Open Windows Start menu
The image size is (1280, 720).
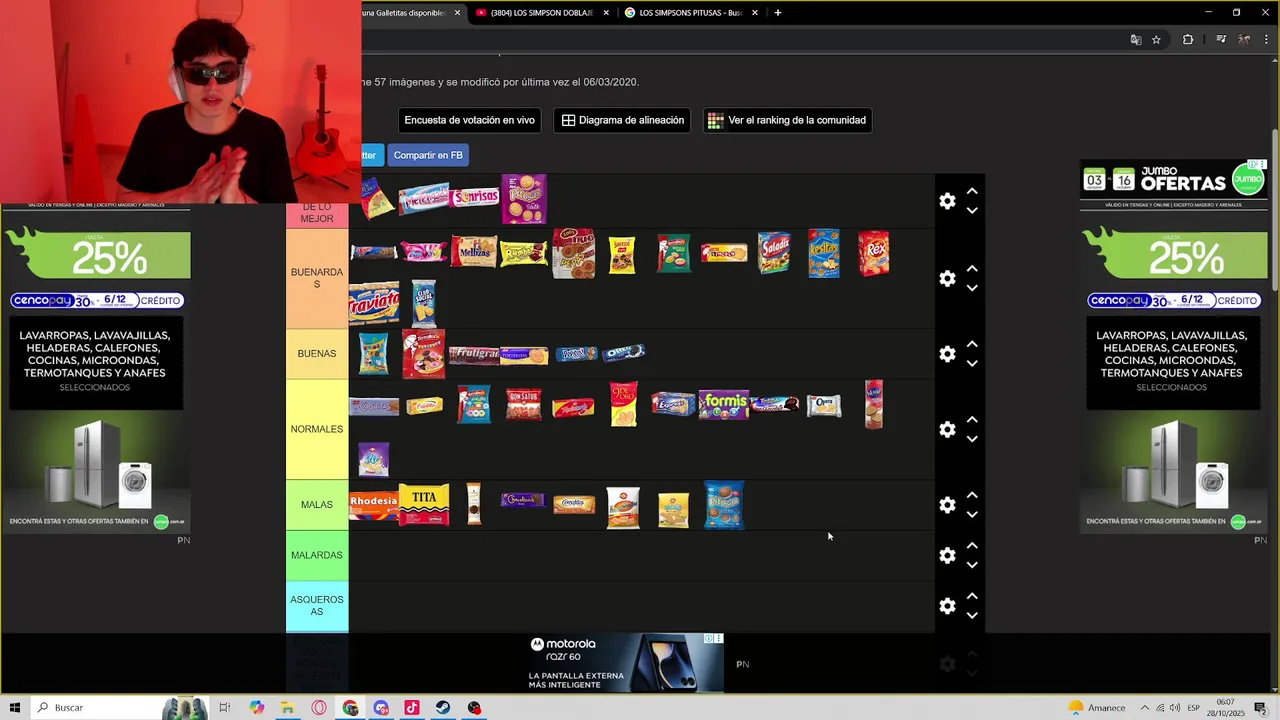click(x=15, y=707)
